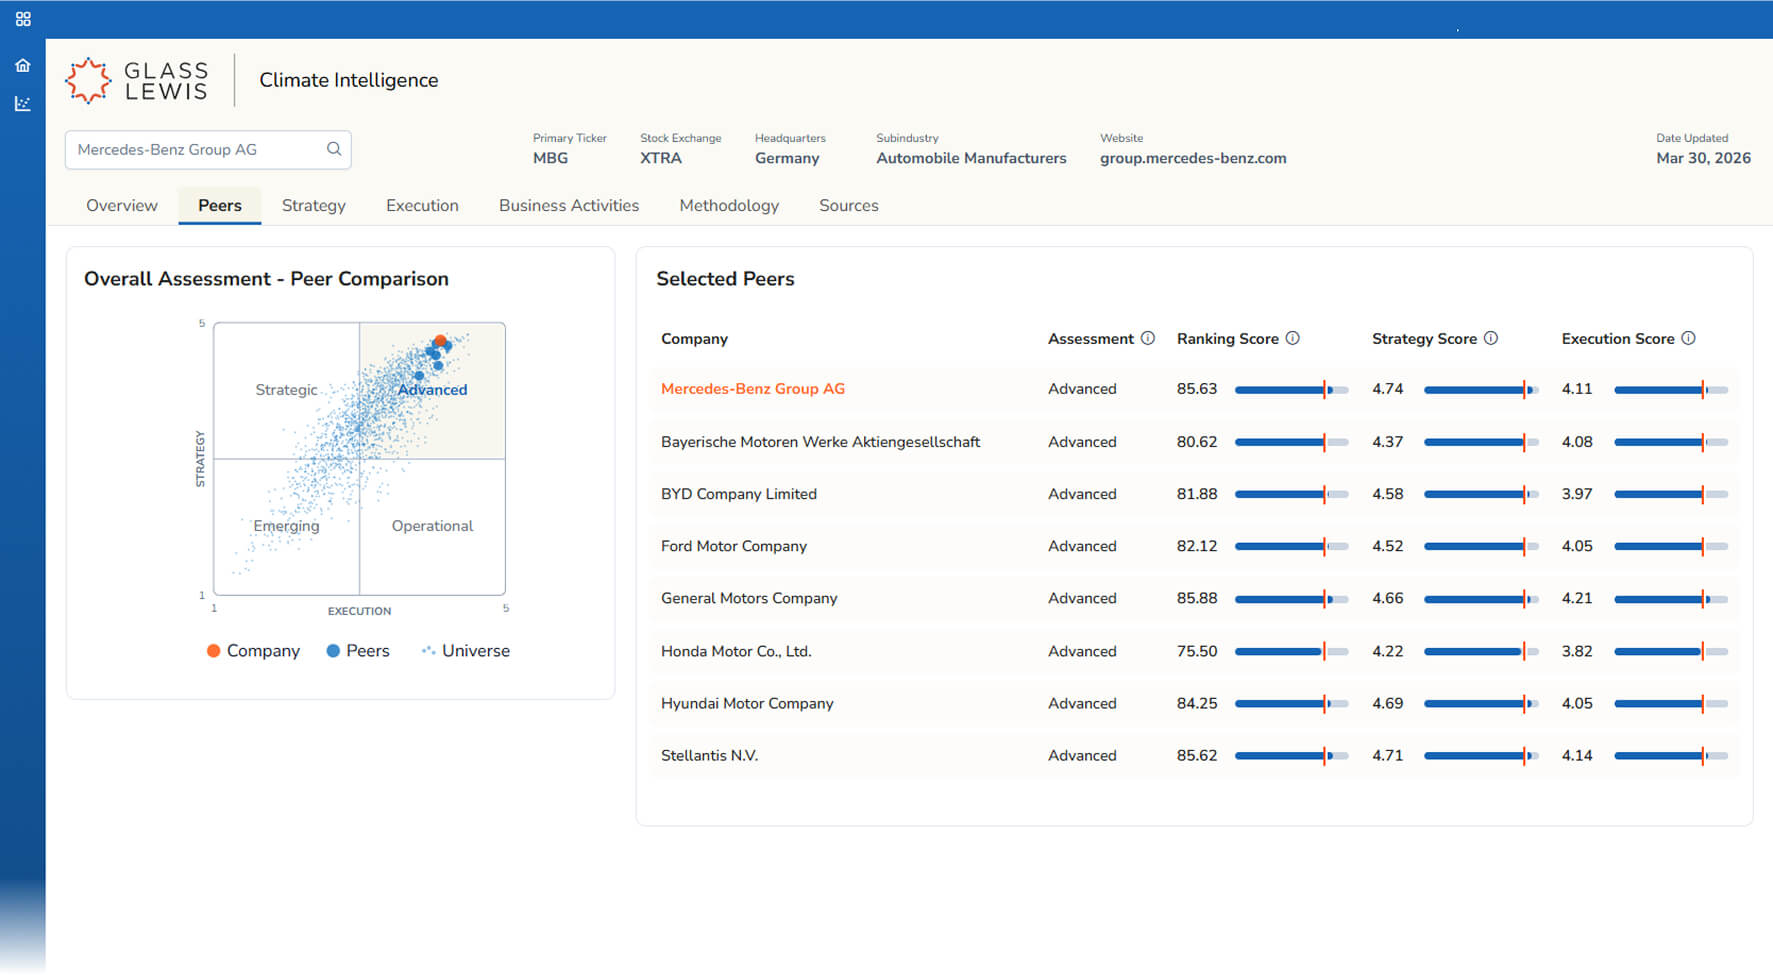Click the Glass Lewis logo

[137, 81]
